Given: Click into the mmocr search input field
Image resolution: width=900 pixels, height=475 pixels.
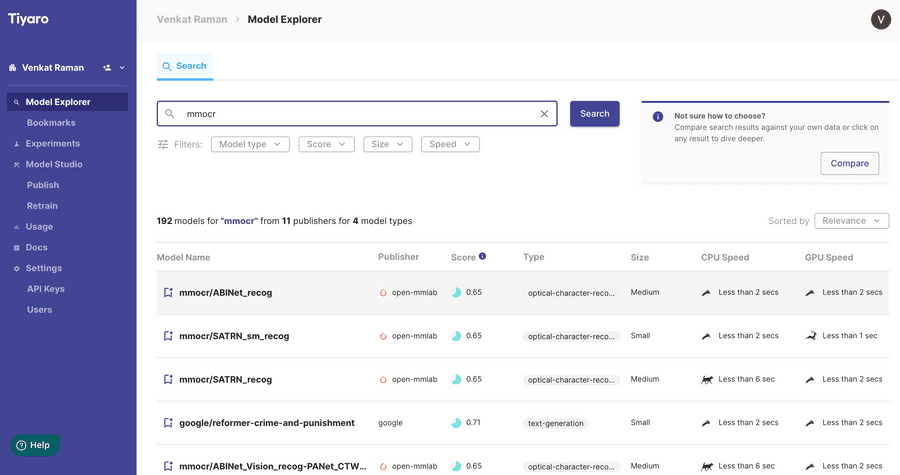Looking at the screenshot, I should [357, 114].
